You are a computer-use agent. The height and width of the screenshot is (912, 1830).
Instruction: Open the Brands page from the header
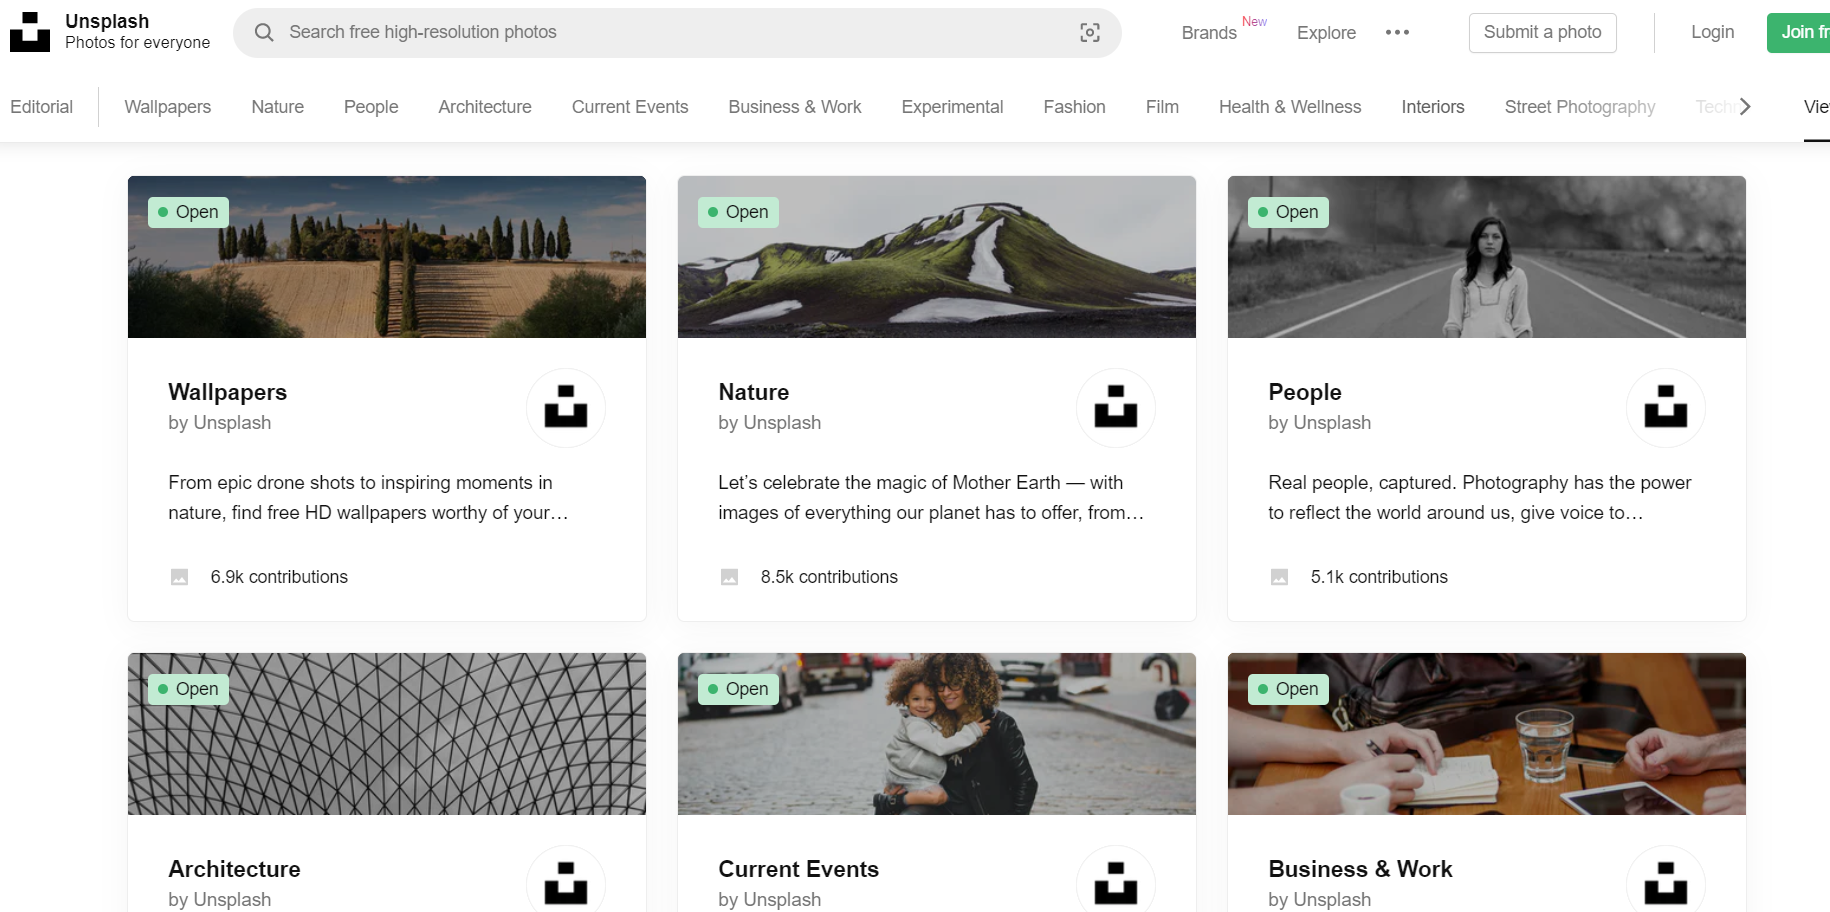pos(1209,33)
